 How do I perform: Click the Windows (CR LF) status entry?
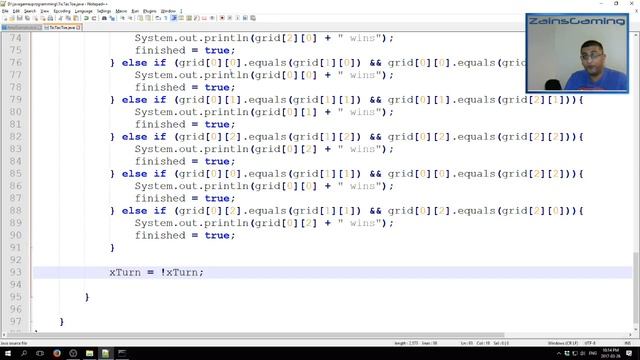click(562, 343)
